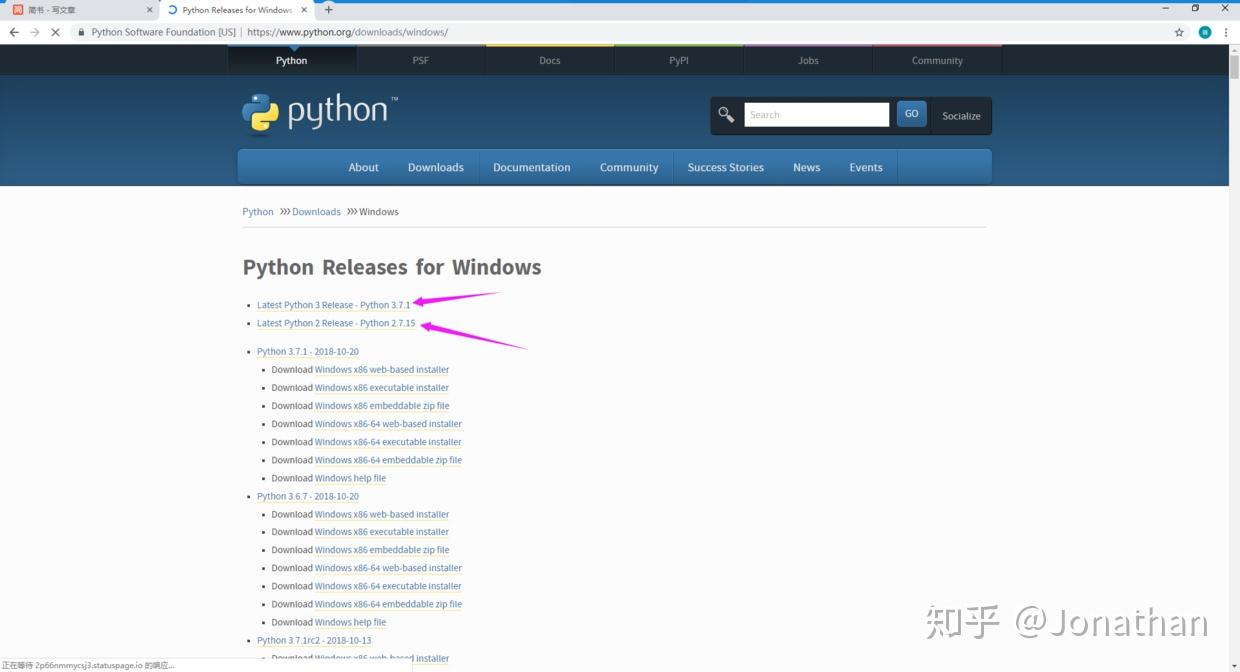Bookmark this page with the star icon
This screenshot has width=1240, height=672.
1180,31
